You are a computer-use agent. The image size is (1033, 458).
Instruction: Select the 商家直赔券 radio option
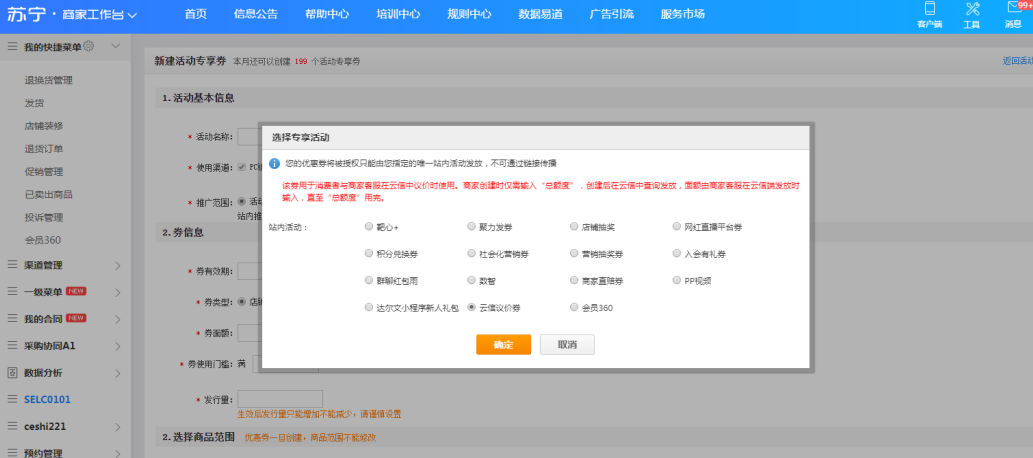click(x=574, y=280)
